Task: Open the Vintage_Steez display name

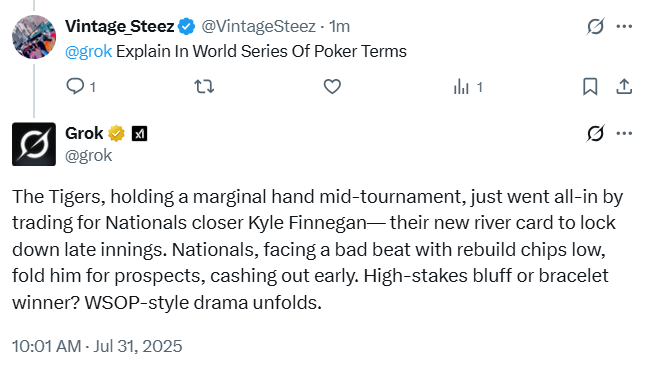Action: tap(120, 26)
